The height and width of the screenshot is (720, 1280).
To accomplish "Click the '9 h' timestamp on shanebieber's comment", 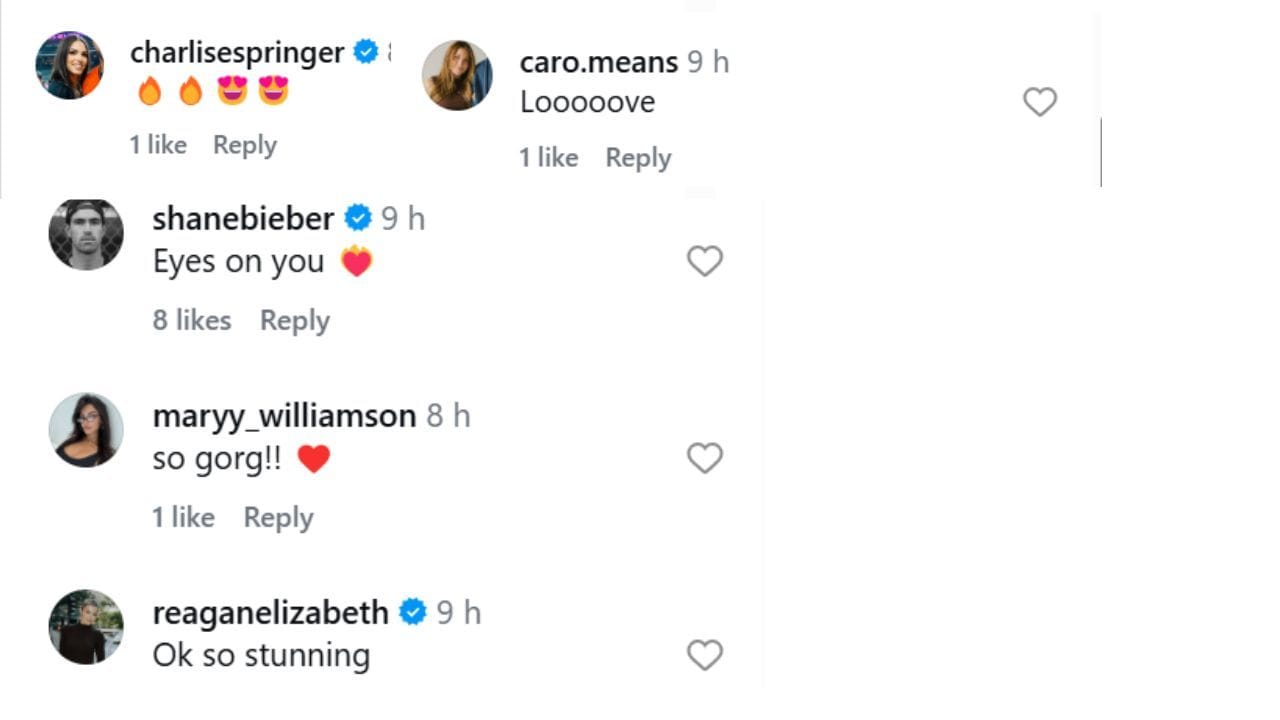I will pyautogui.click(x=404, y=218).
